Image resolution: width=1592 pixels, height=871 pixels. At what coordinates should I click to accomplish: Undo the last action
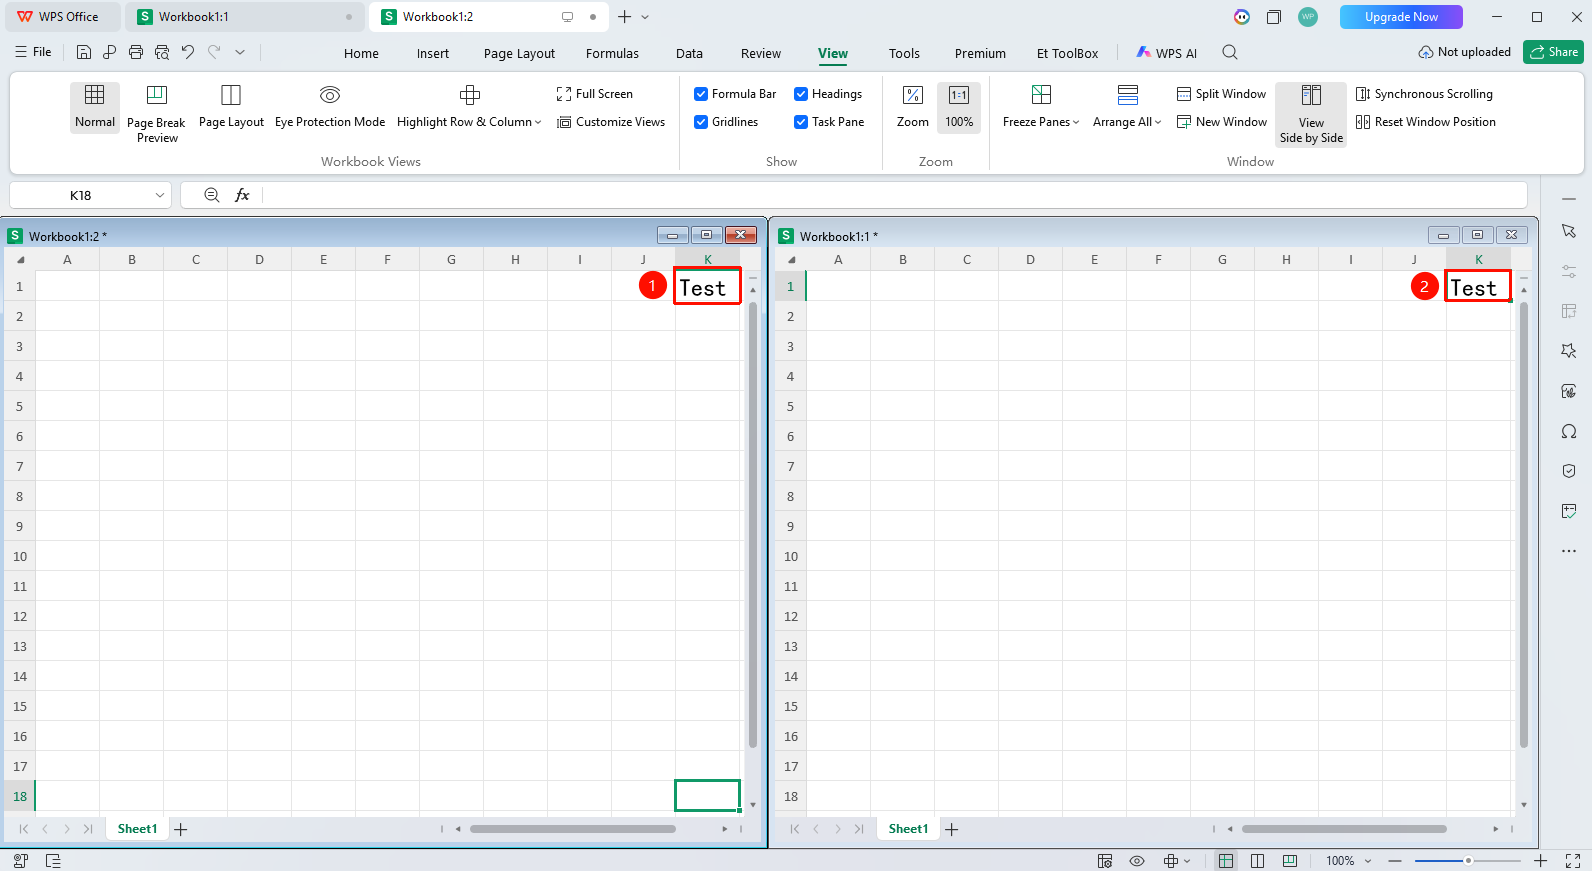(x=188, y=52)
